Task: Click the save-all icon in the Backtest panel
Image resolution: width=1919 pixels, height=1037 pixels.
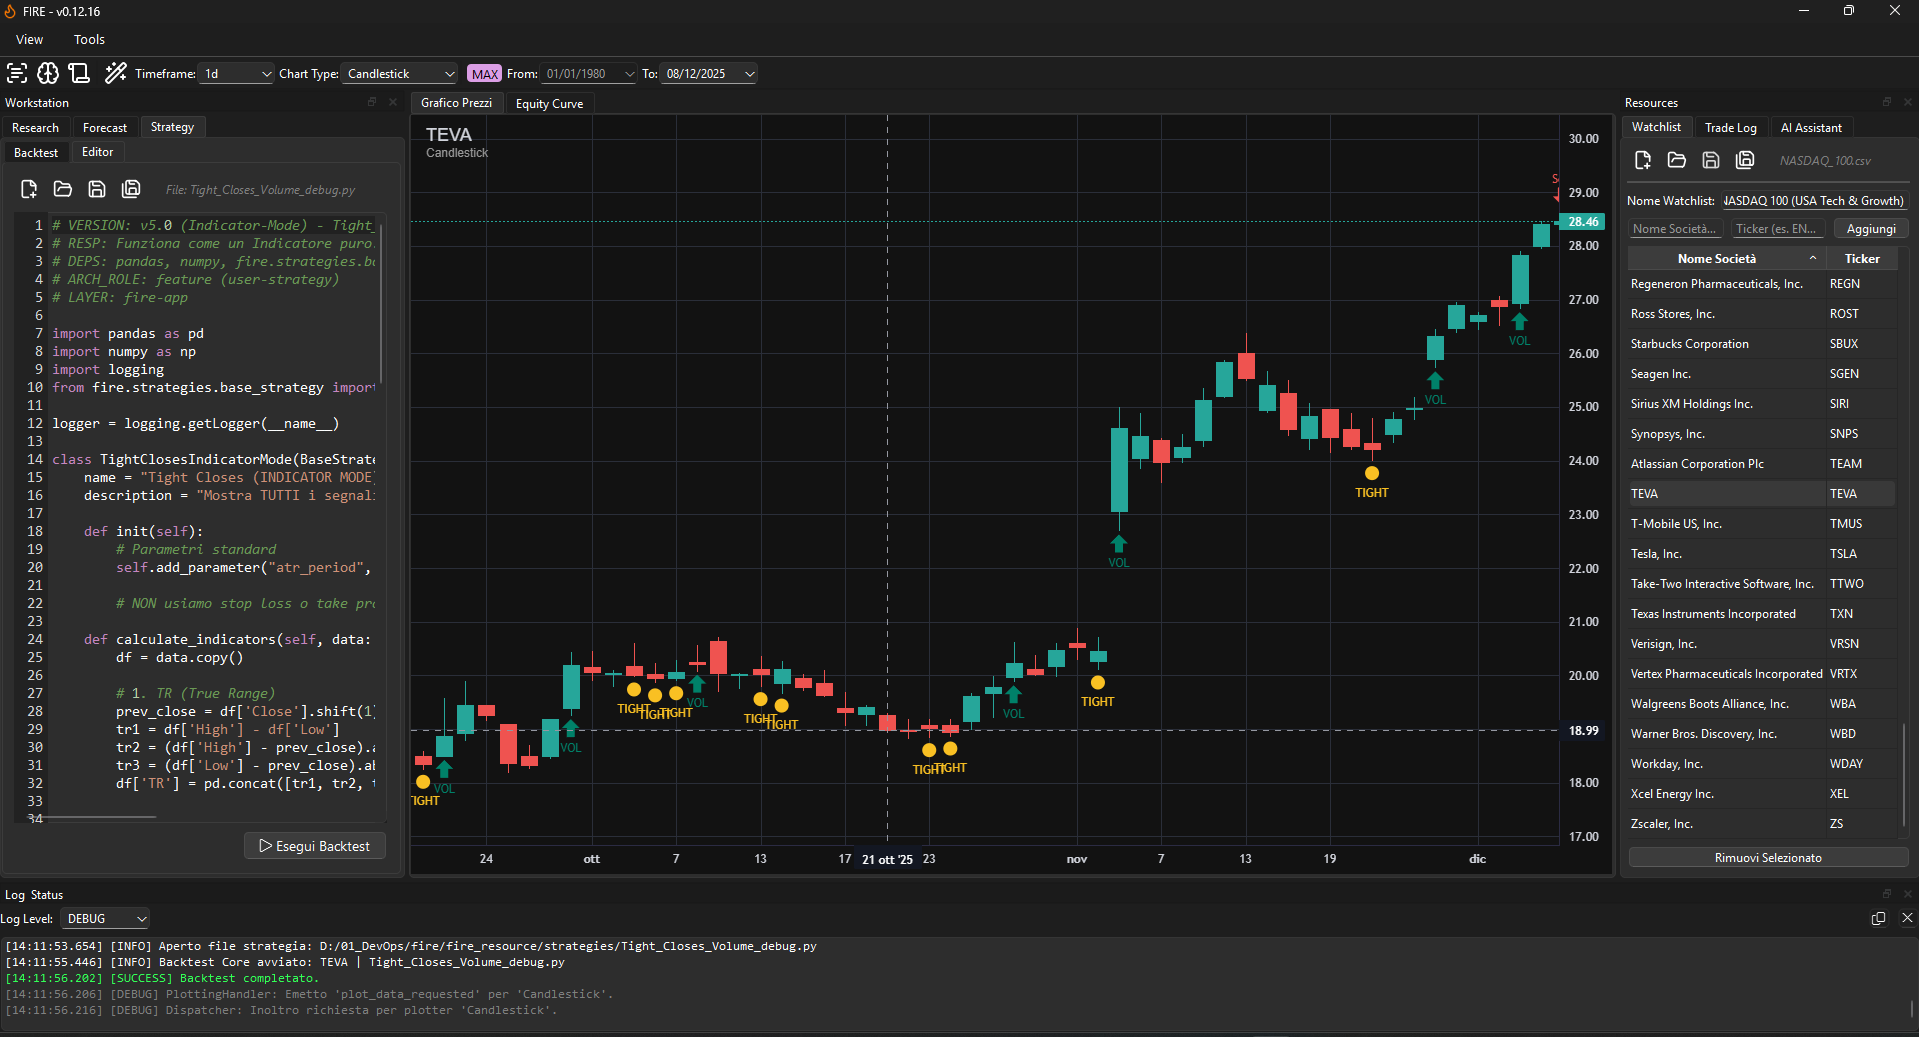Action: (131, 189)
